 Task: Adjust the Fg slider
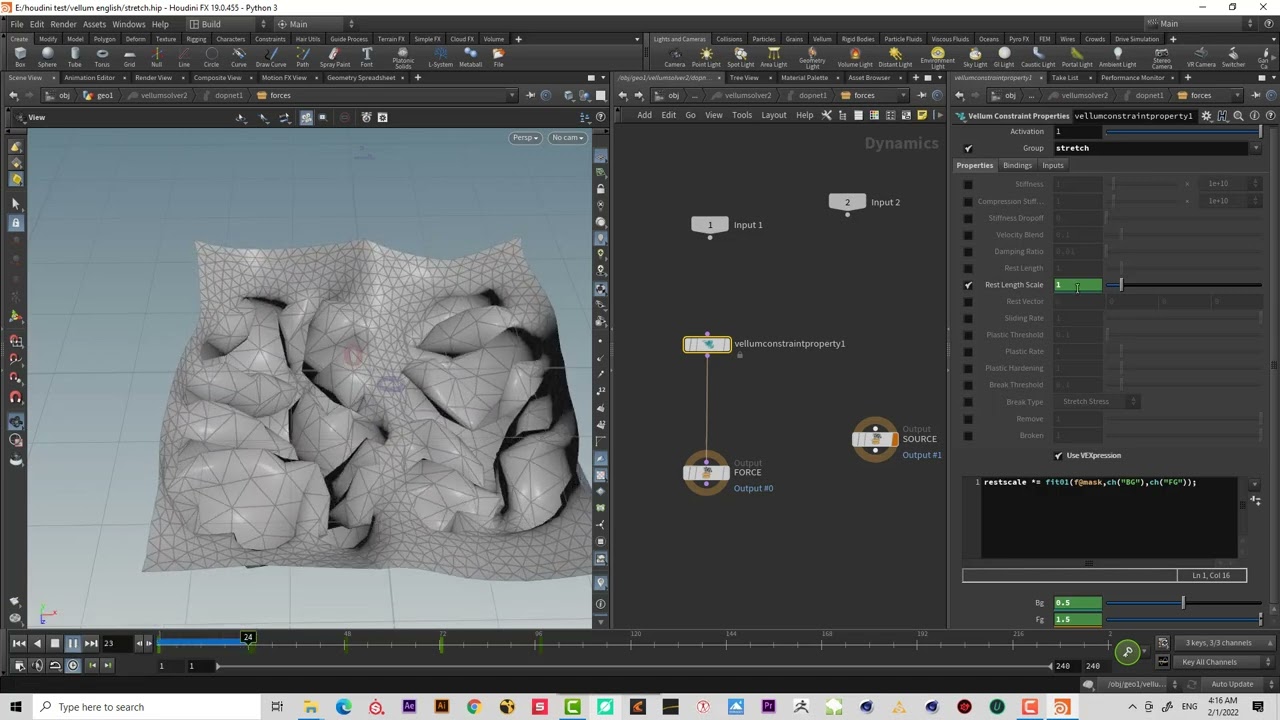click(x=1183, y=620)
